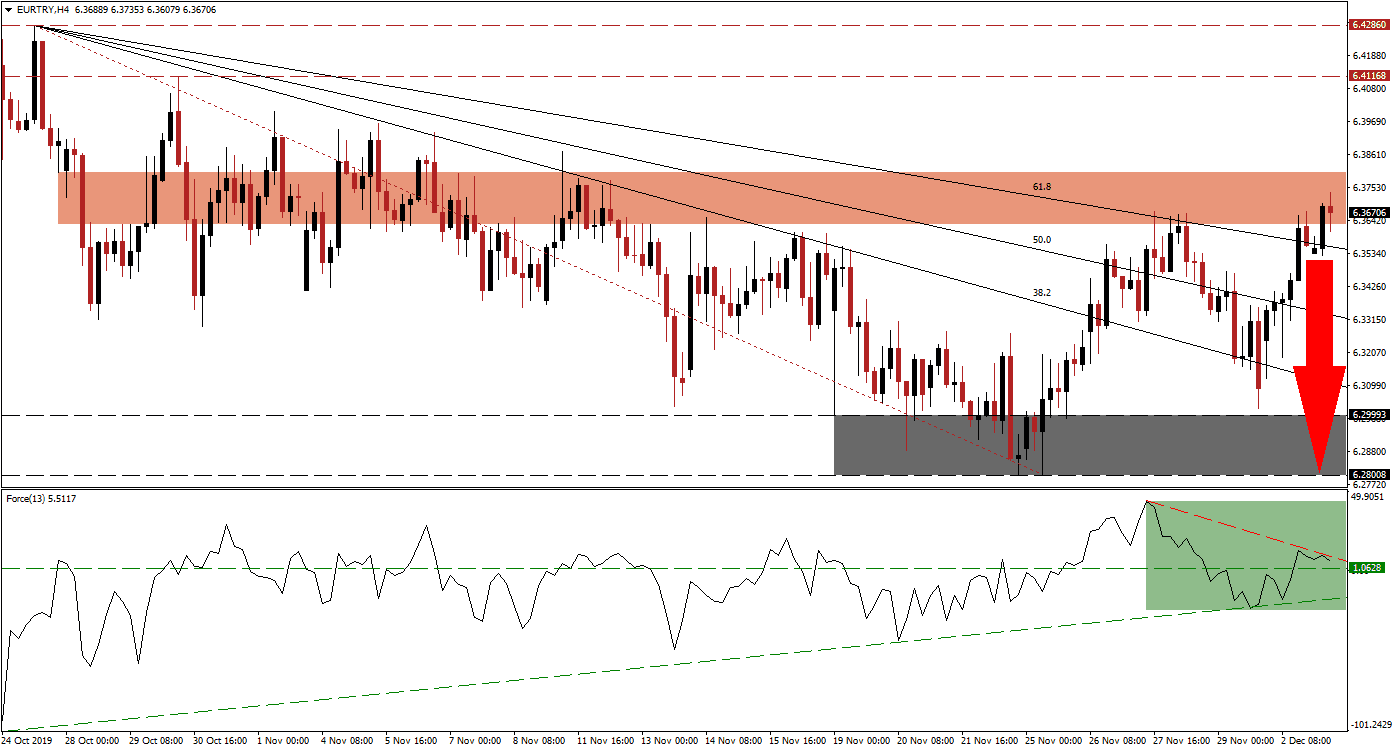Click the EURTRY,H4 chart title
The height and width of the screenshot is (752, 1393).
pyautogui.click(x=45, y=8)
